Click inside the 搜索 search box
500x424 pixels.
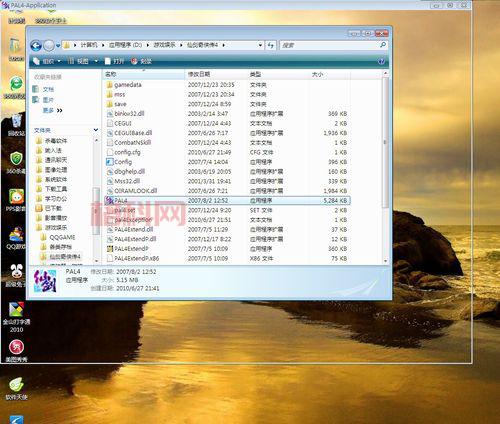click(328, 45)
